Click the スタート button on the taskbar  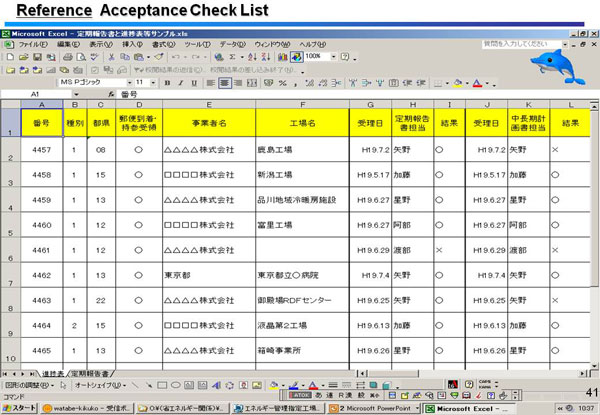tap(19, 408)
